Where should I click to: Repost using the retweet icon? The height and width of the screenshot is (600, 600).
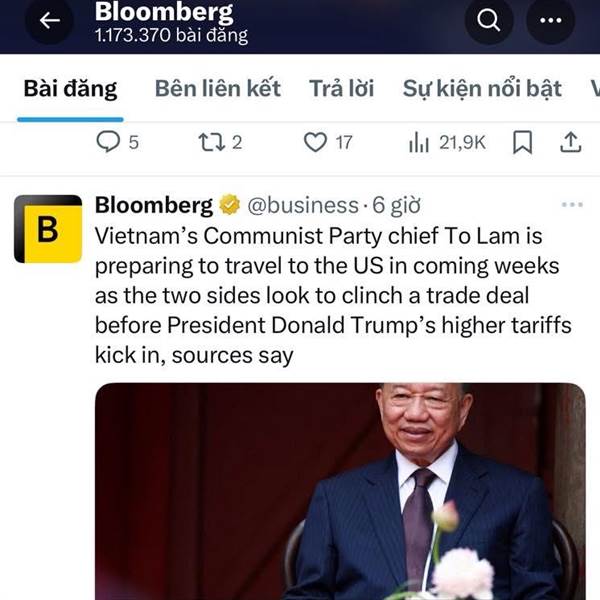coord(212,142)
